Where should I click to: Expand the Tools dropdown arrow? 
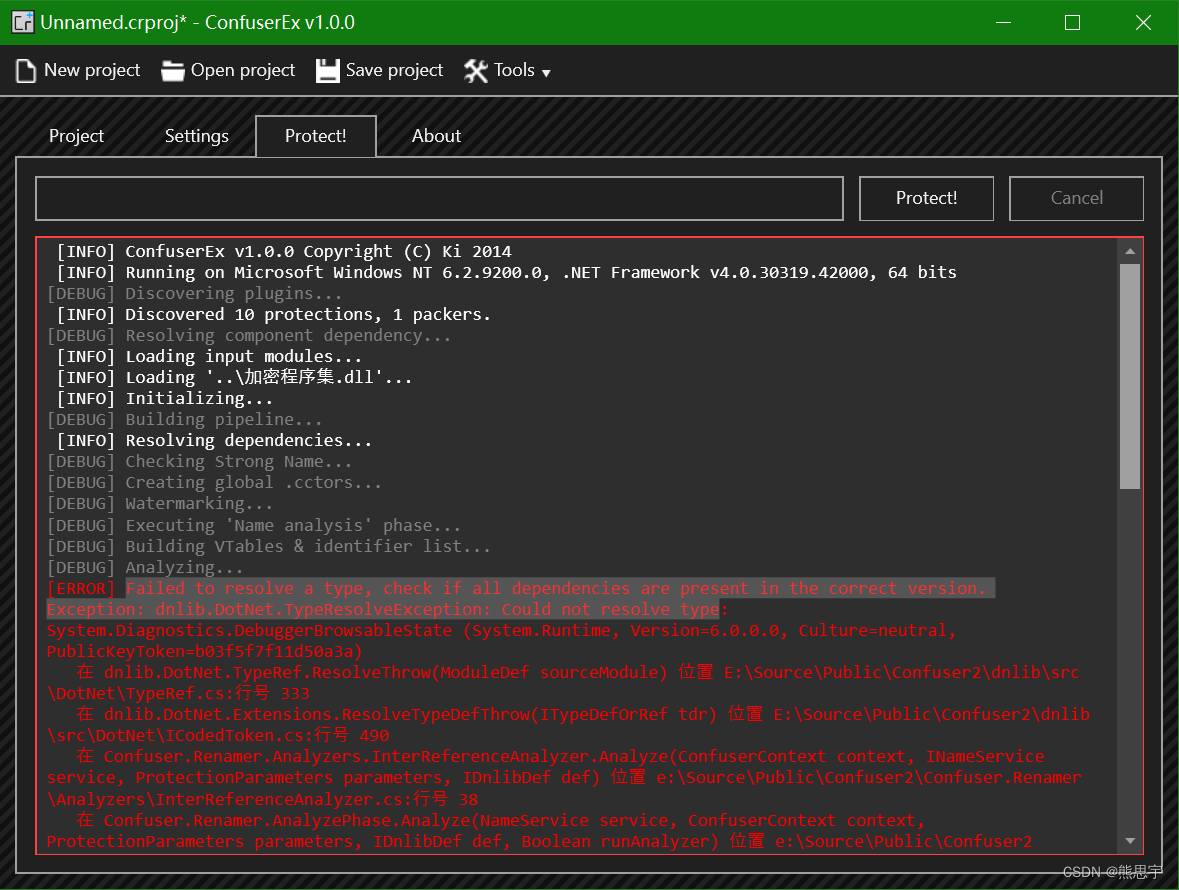pyautogui.click(x=547, y=74)
